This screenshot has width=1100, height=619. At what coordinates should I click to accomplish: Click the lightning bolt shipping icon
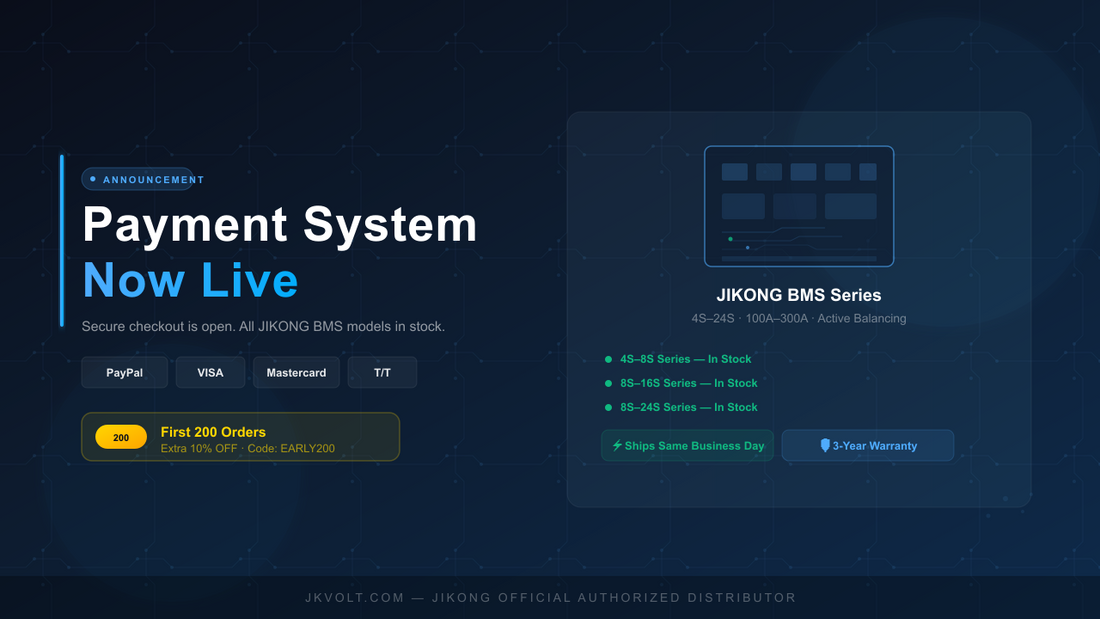point(617,445)
